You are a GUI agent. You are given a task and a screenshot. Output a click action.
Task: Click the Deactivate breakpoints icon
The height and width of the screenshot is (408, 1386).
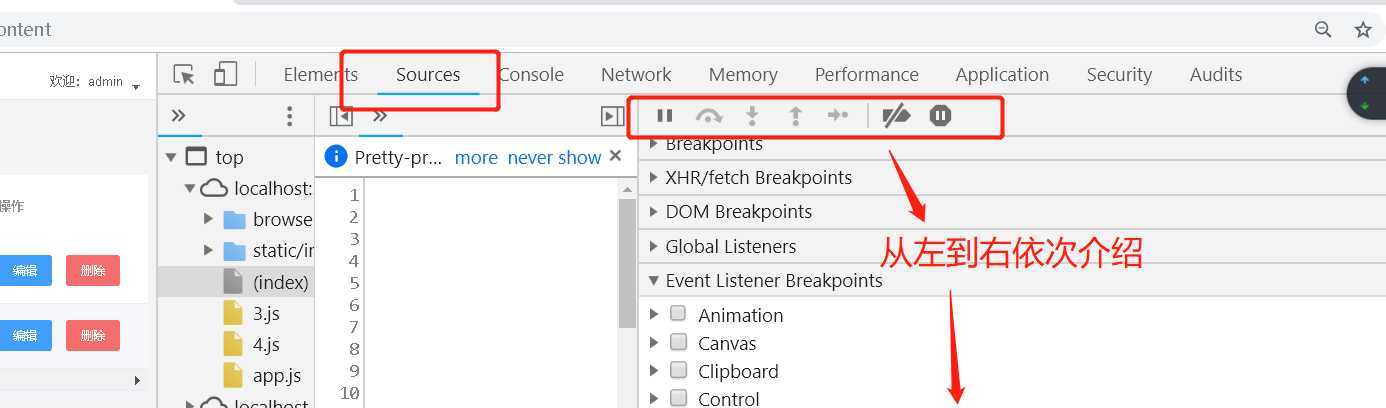(x=896, y=116)
